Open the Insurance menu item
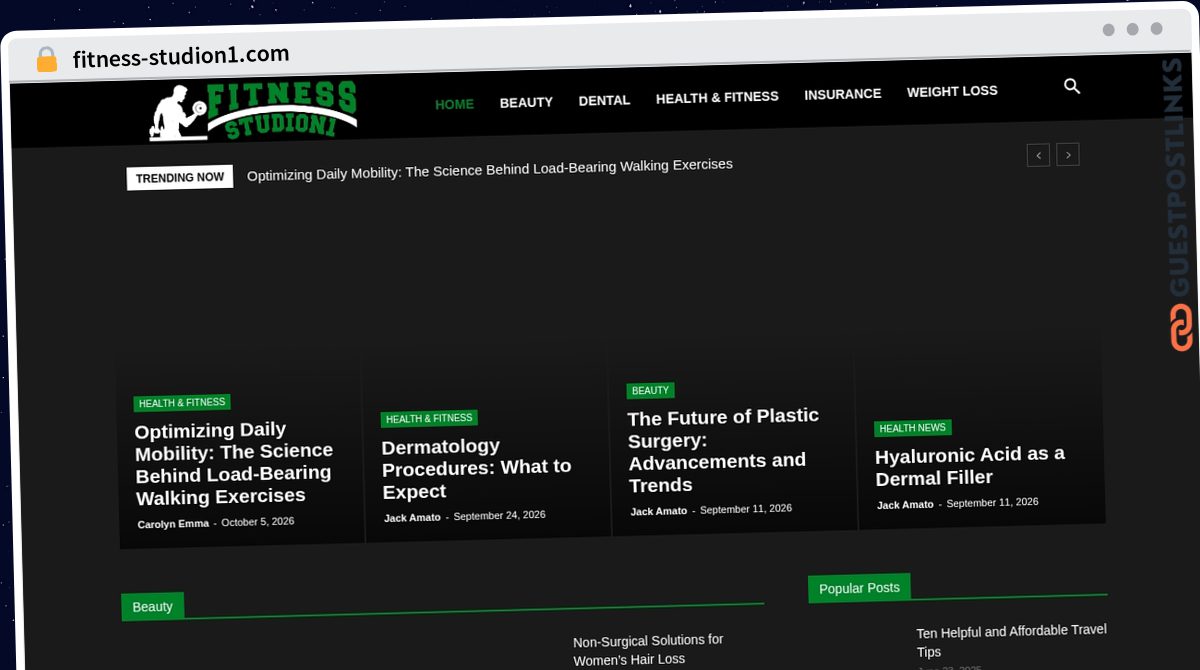Screen dimensions: 1200x670 [x=843, y=94]
